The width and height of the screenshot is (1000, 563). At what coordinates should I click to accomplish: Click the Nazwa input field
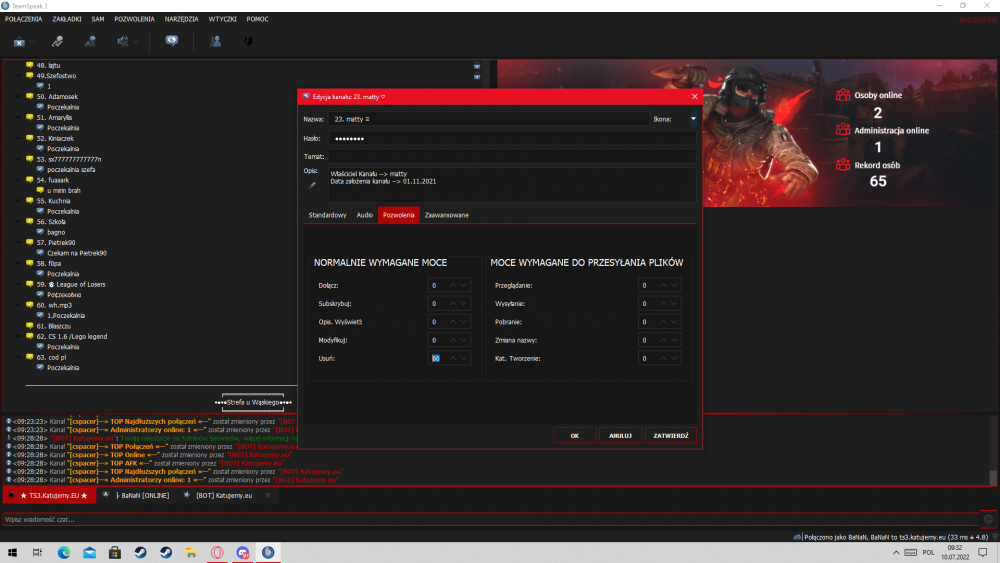pyautogui.click(x=489, y=119)
